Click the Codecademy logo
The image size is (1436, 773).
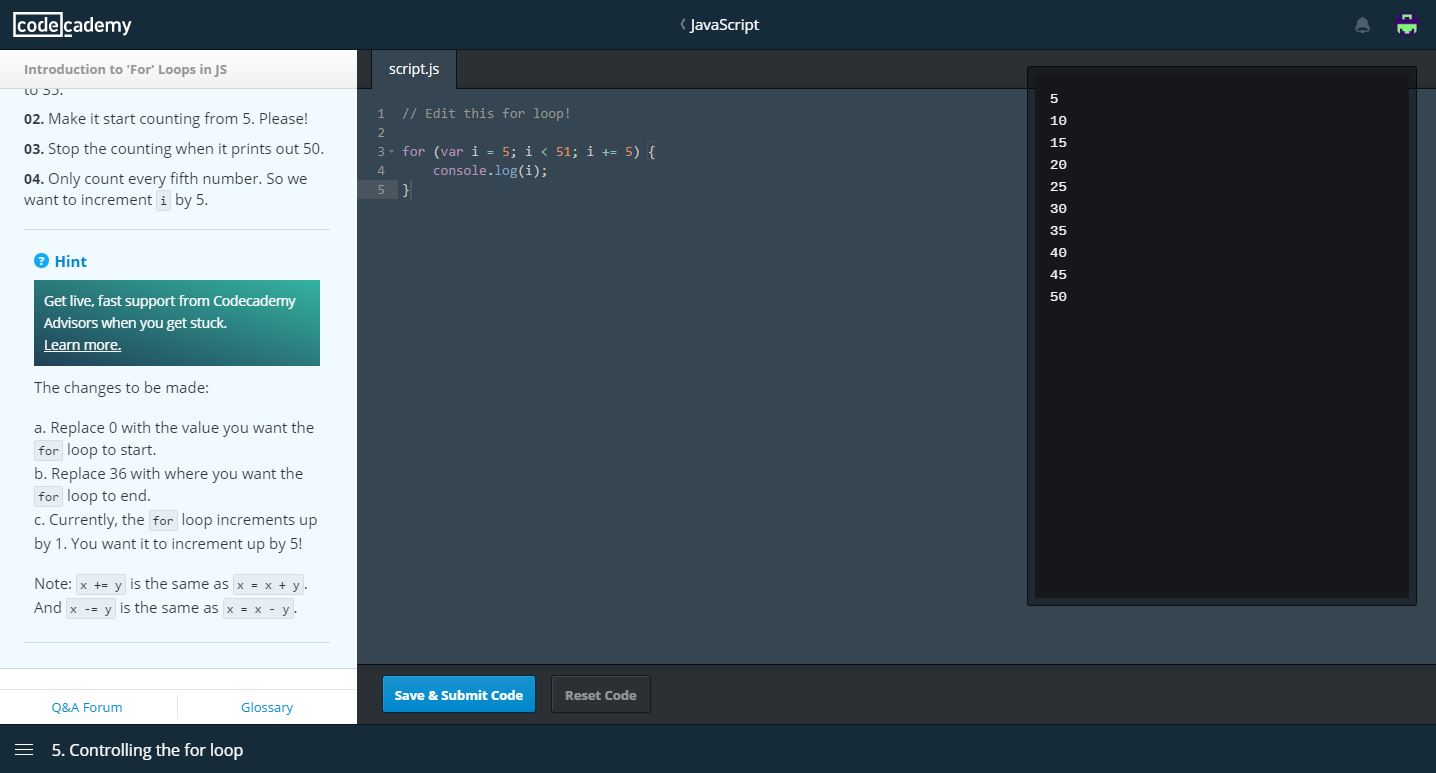[71, 24]
